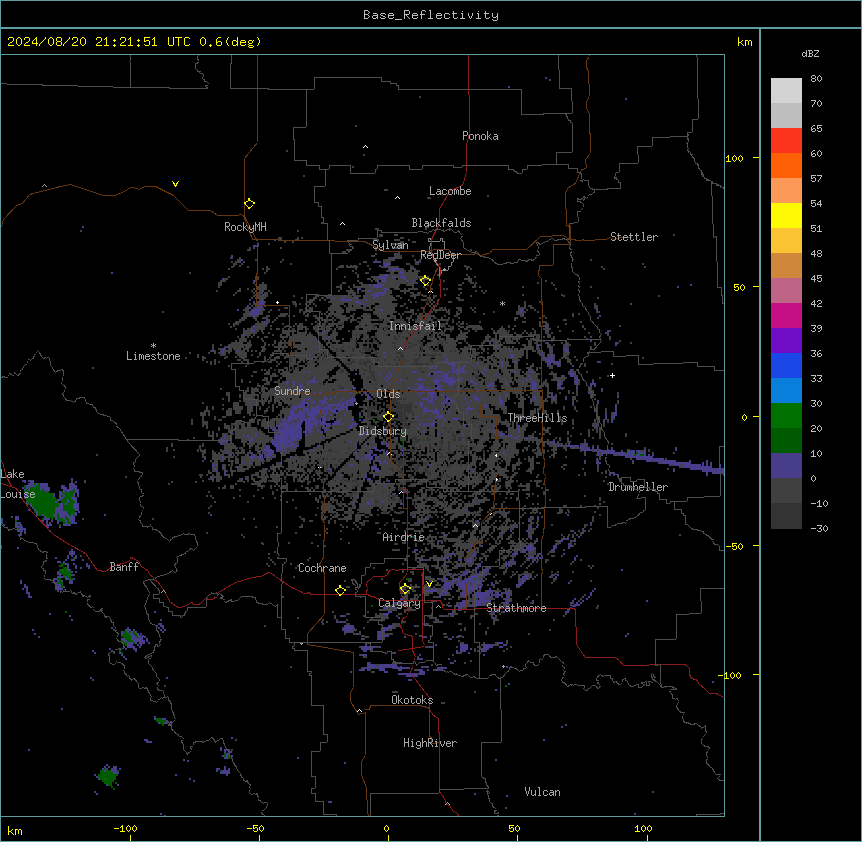Click the Ponoka city label
The width and height of the screenshot is (862, 842).
point(480,136)
